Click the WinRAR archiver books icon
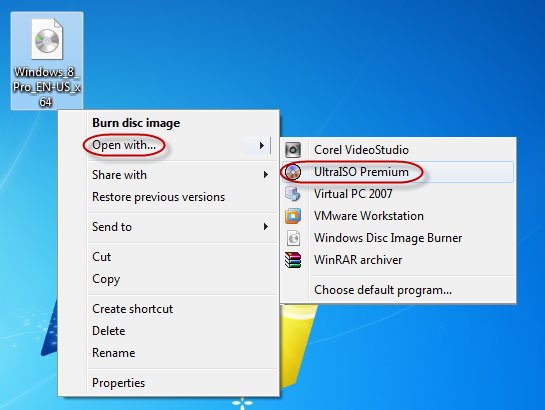545x410 pixels. (293, 260)
